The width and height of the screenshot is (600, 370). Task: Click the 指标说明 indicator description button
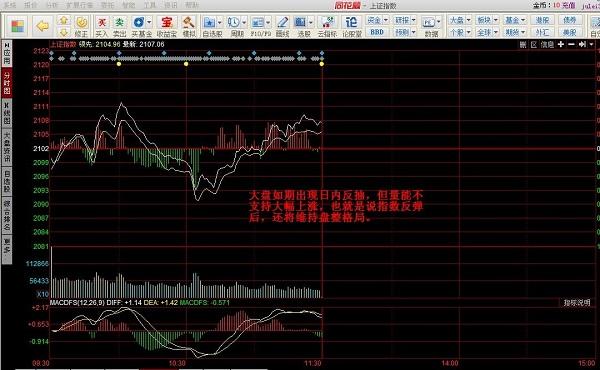[577, 303]
